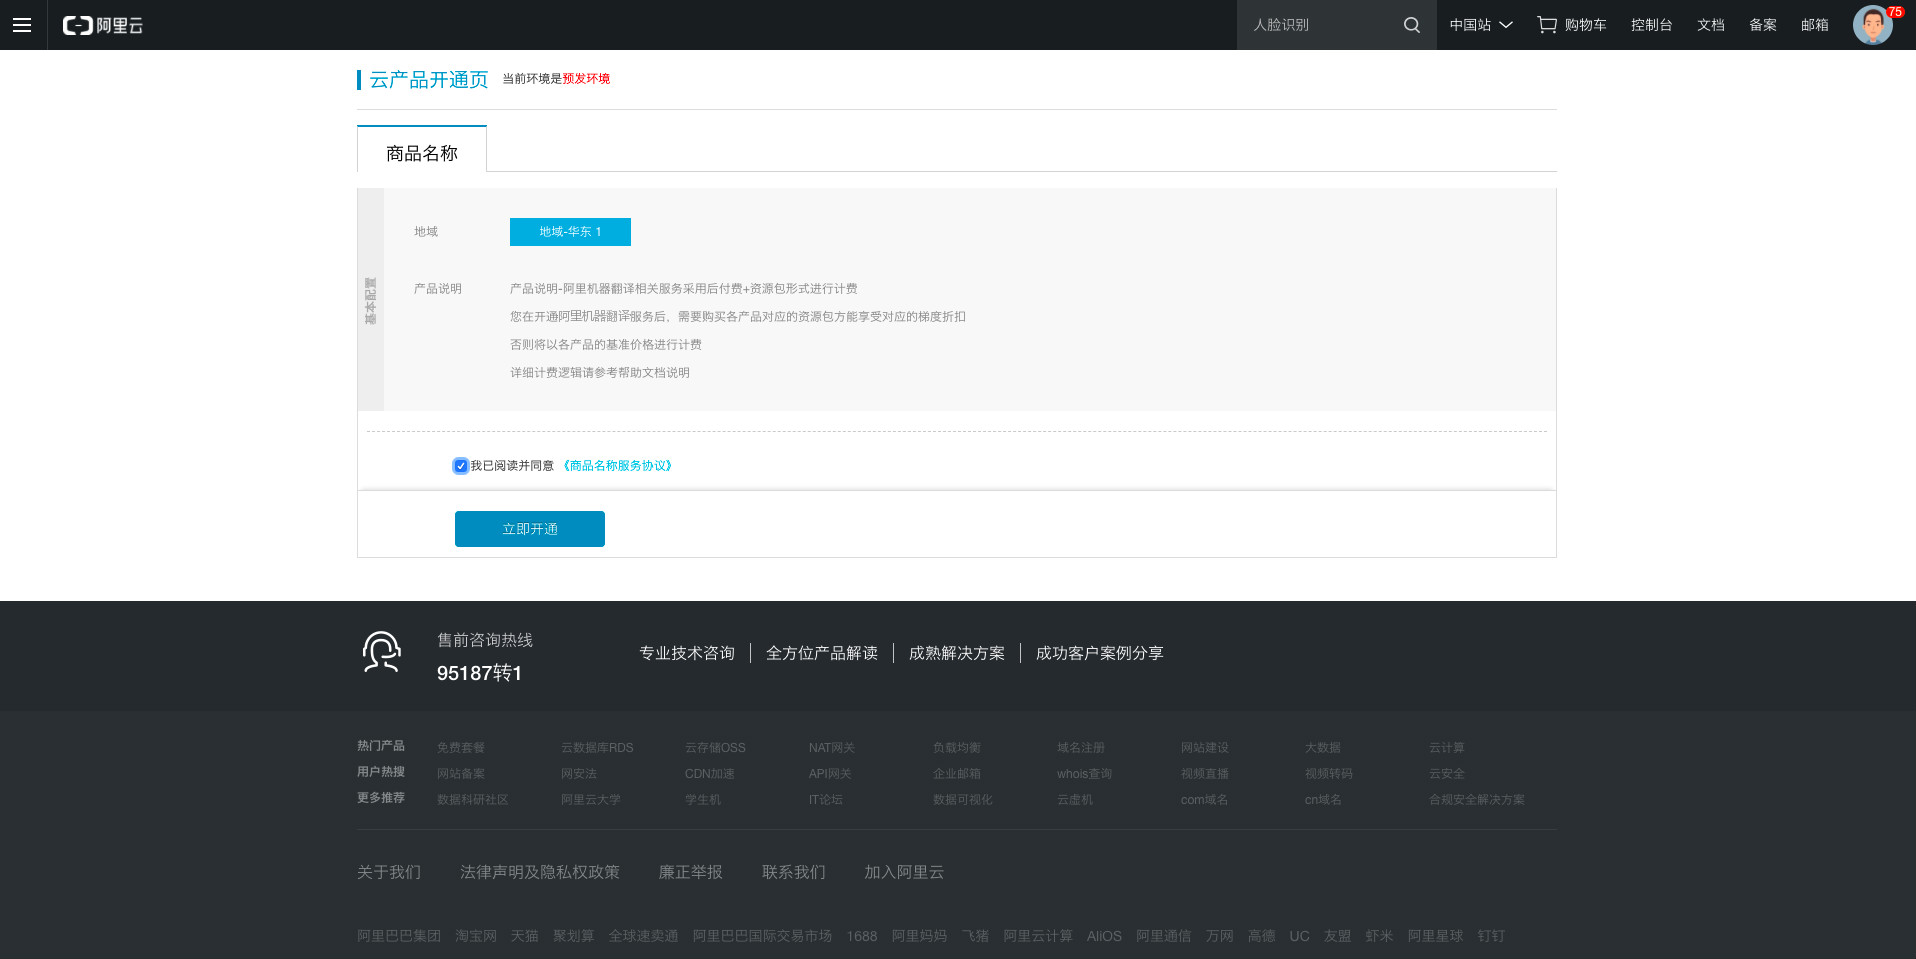Click the 专业技术咨询 link
The height and width of the screenshot is (959, 1916).
click(x=687, y=653)
